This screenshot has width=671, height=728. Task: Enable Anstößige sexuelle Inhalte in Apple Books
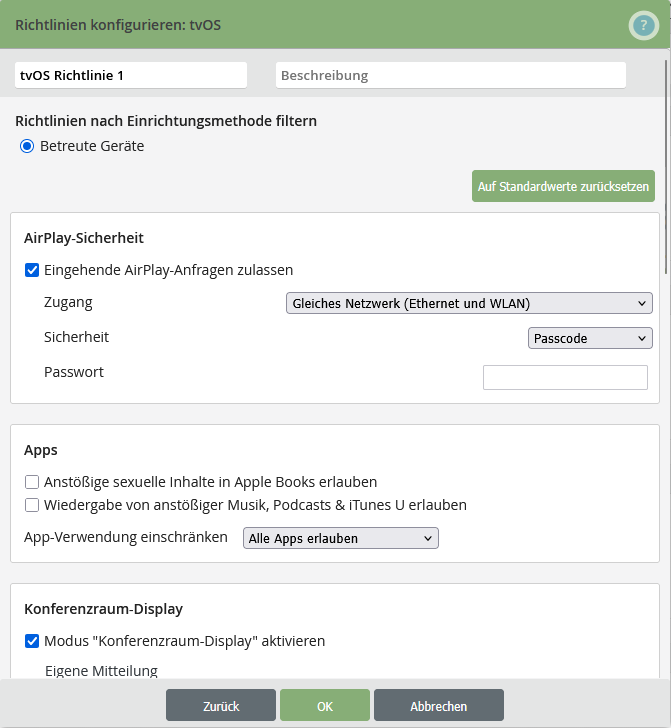click(x=32, y=482)
